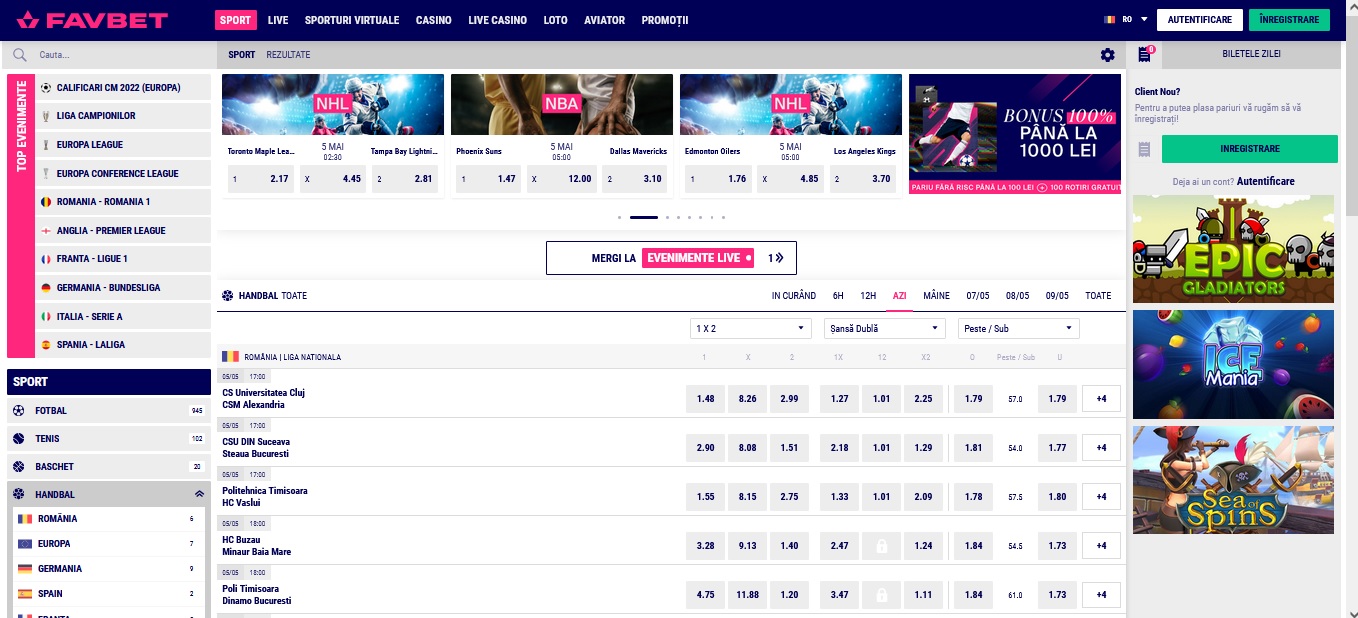Image resolution: width=1358 pixels, height=618 pixels.
Task: Open the Șansă Dublă dropdown
Action: pyautogui.click(x=885, y=328)
